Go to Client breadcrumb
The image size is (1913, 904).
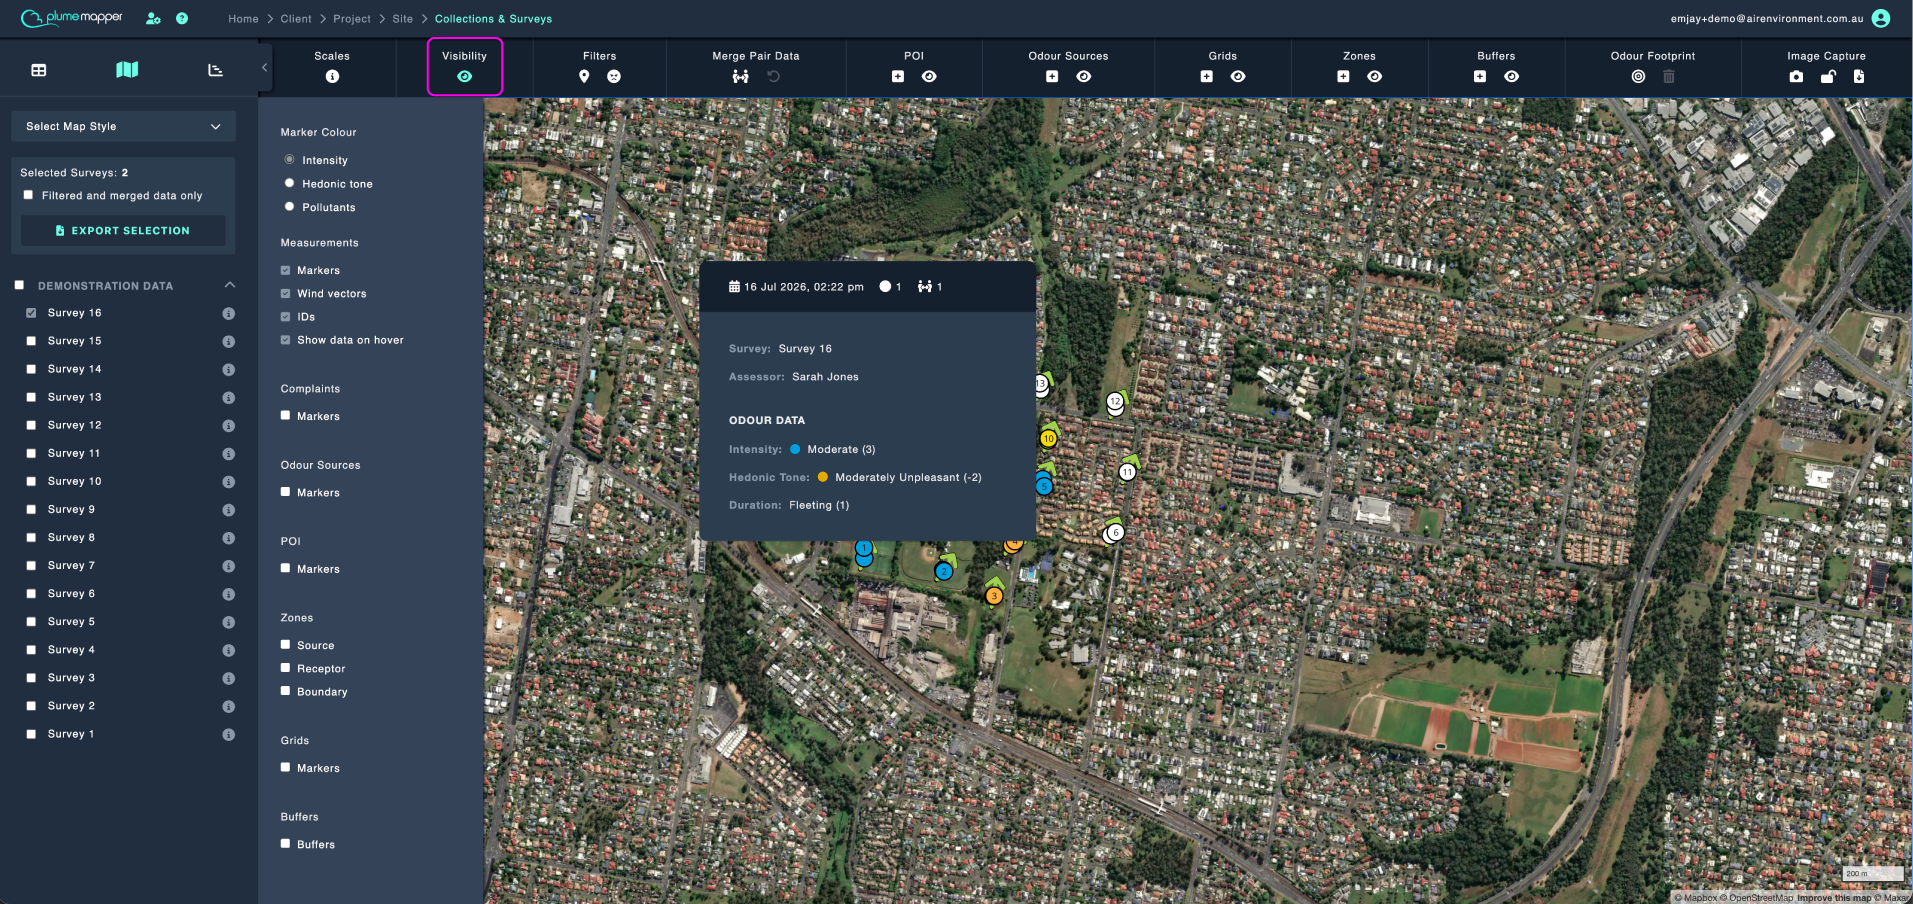click(296, 19)
